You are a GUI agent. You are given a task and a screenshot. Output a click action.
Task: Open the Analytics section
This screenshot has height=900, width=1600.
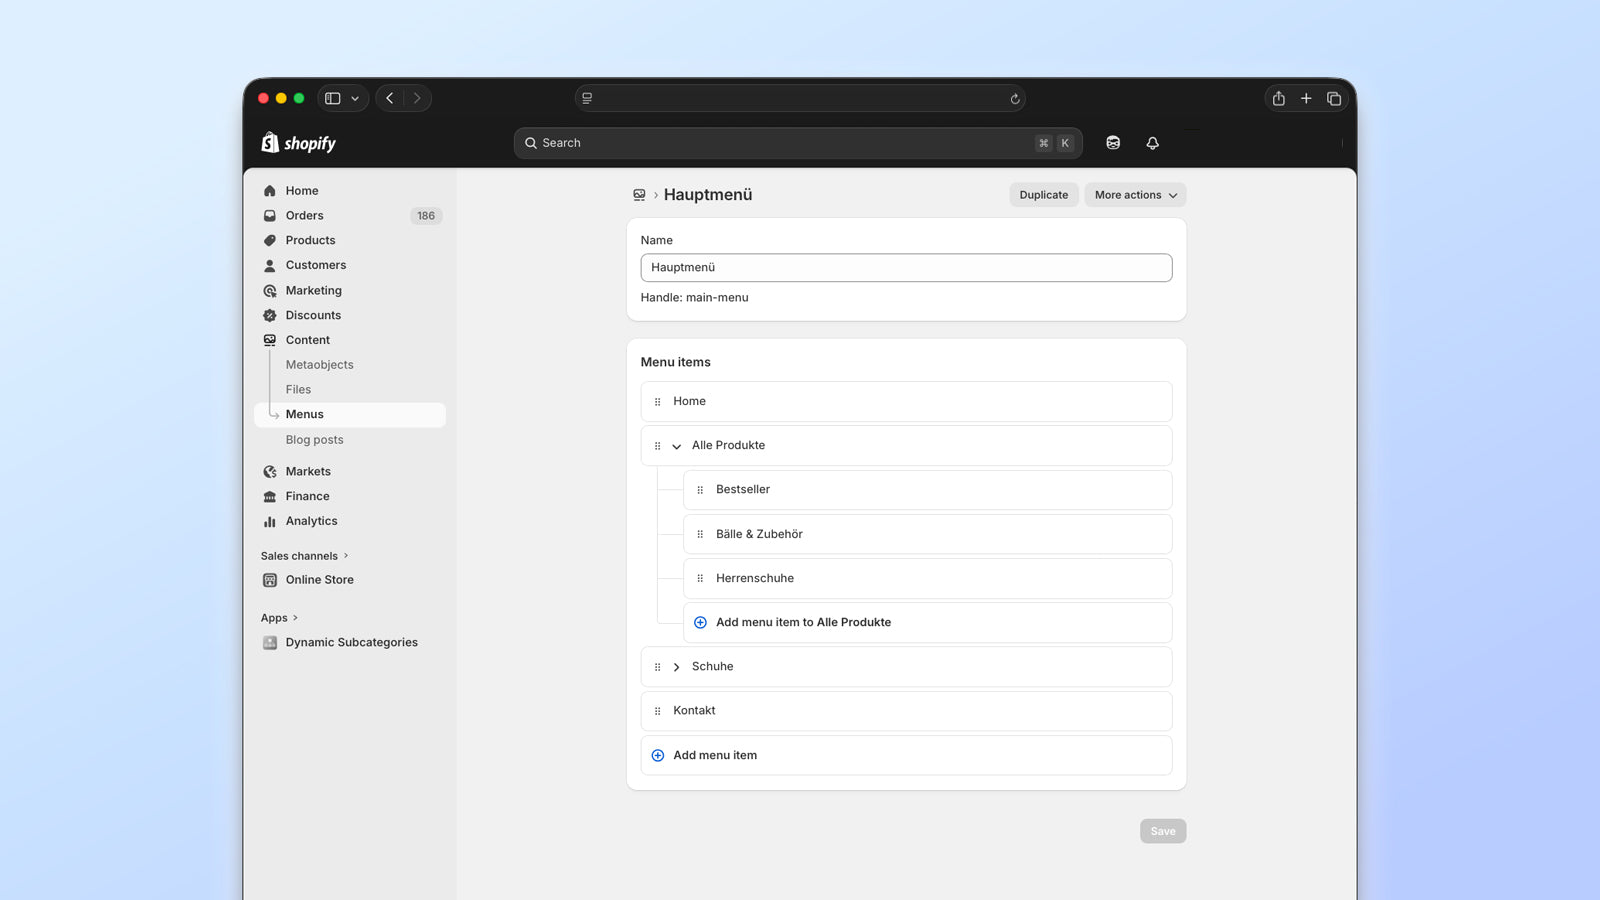tap(311, 520)
